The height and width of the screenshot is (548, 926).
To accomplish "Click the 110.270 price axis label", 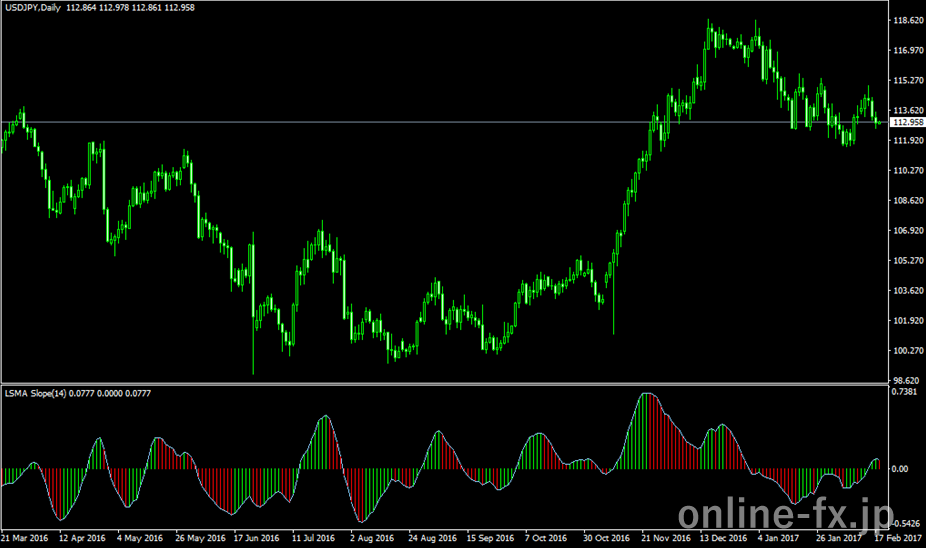I will (x=908, y=171).
